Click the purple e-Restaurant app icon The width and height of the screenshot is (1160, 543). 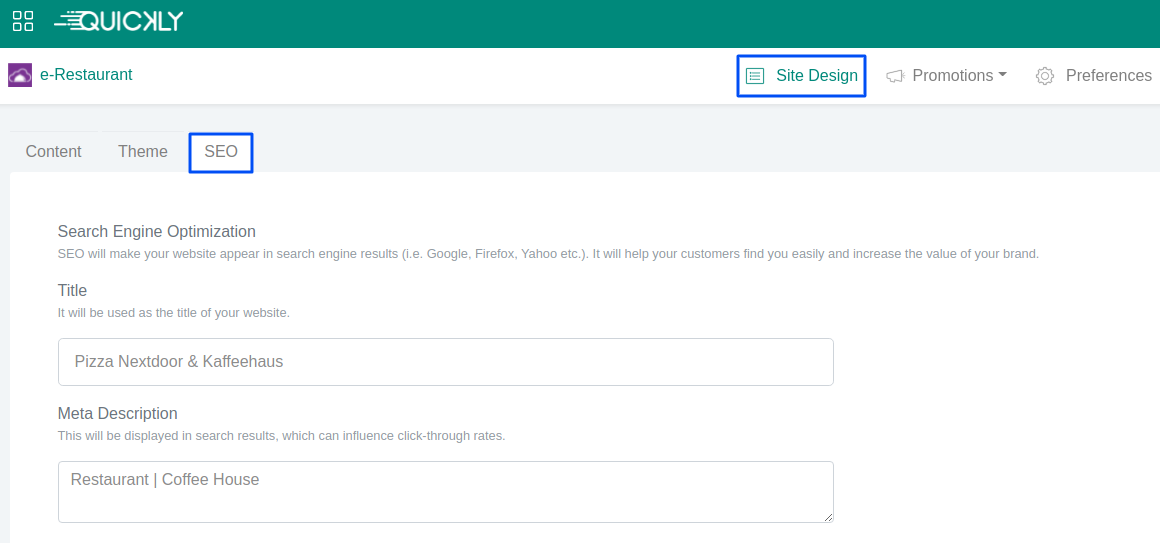(20, 75)
